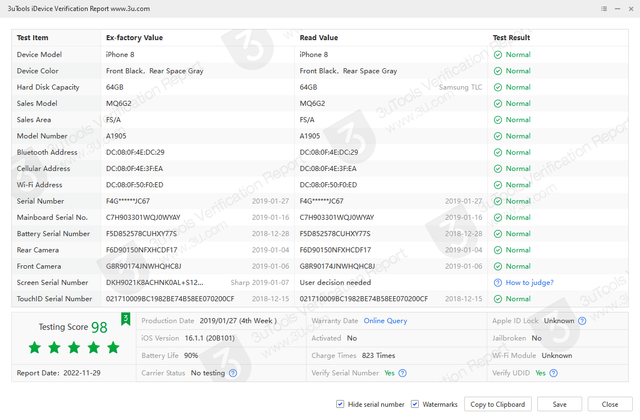This screenshot has height=420, width=640.
Task: Click the Activated No value
Action: coord(352,338)
